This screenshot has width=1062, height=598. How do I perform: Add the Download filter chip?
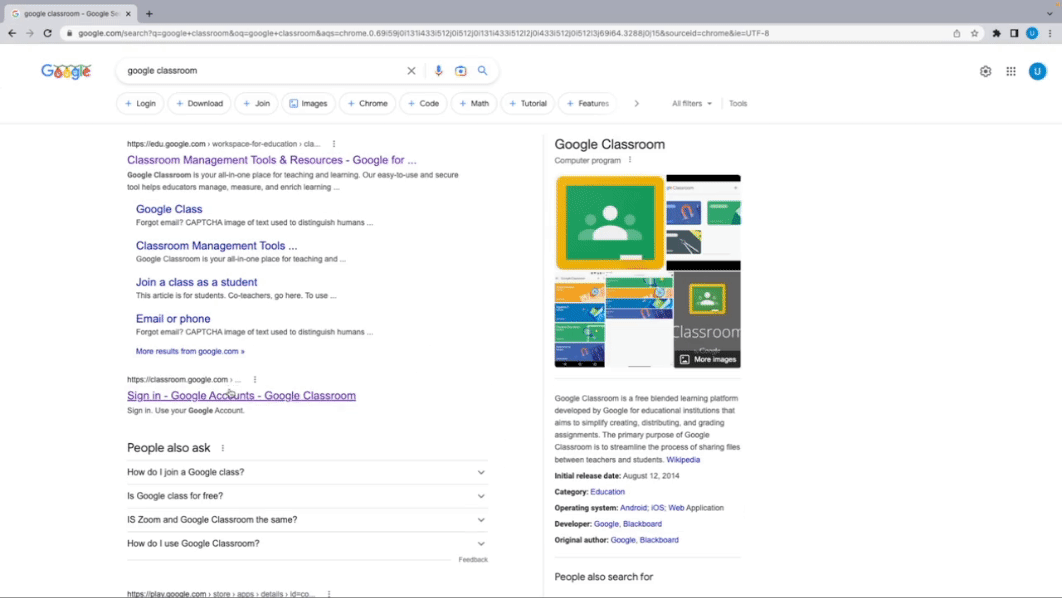(199, 104)
